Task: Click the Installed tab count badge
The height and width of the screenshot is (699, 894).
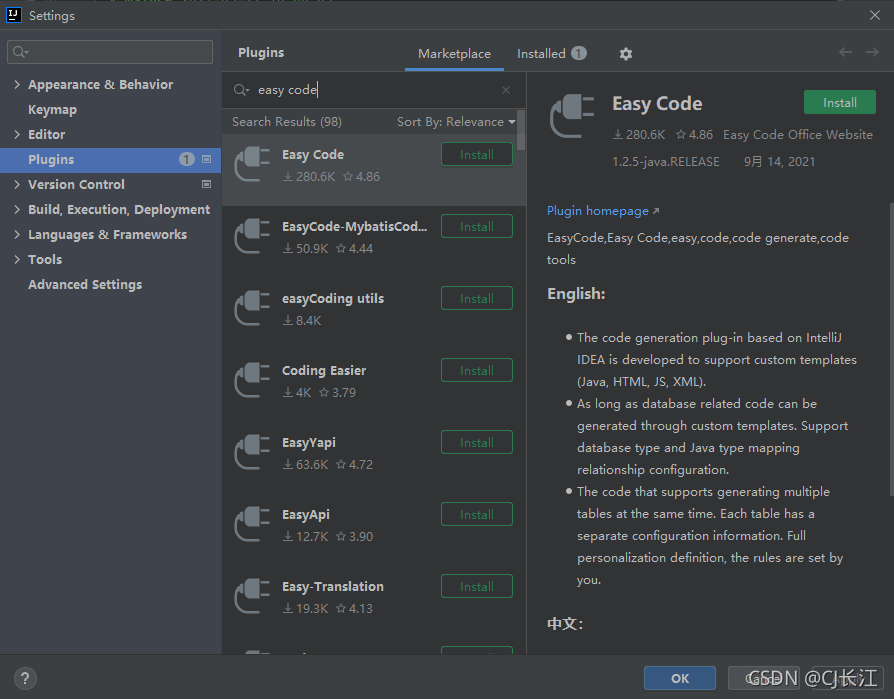Action: click(579, 53)
